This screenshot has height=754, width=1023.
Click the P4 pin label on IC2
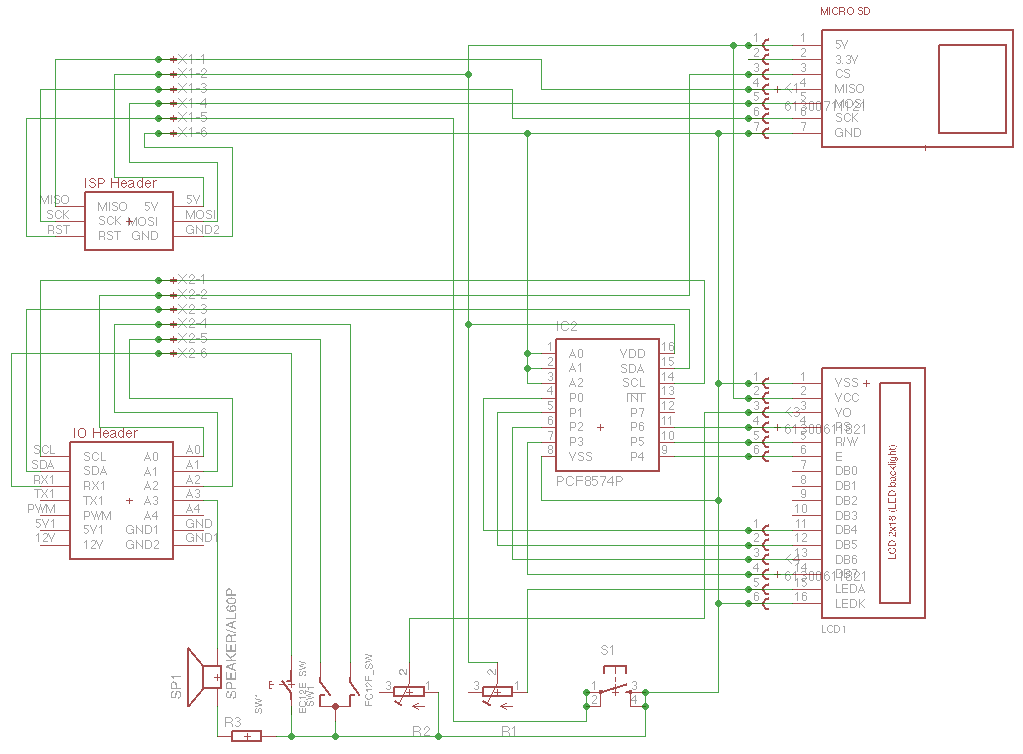point(637,457)
